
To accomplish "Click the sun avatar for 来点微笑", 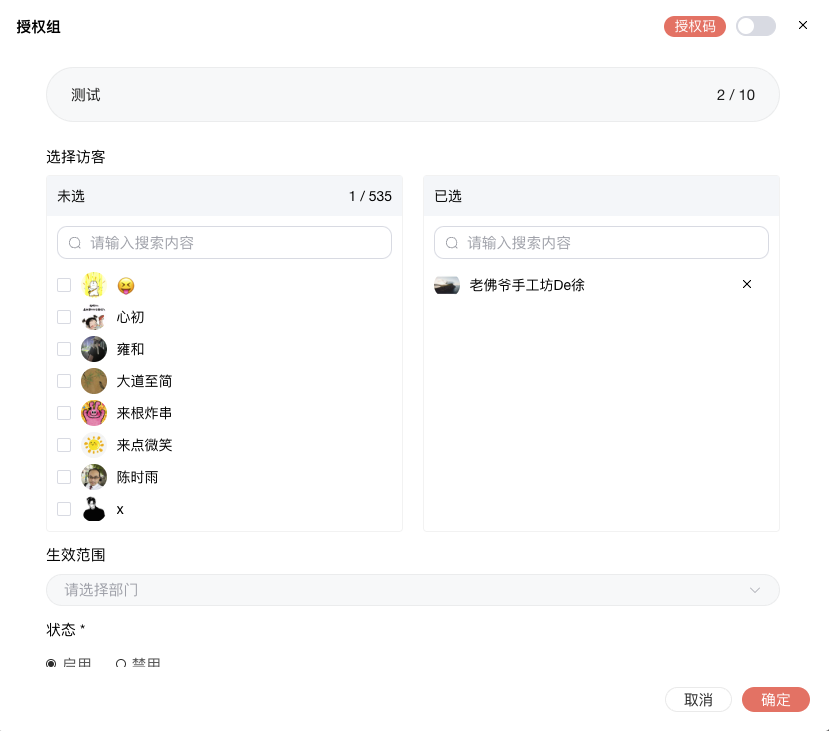I will 94,445.
